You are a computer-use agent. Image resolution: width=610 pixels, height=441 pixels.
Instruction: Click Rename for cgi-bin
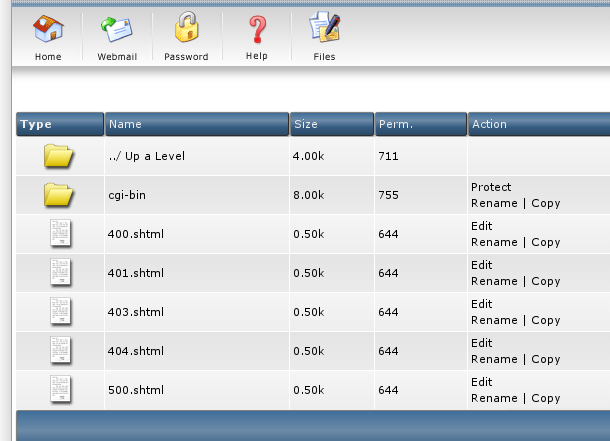coord(494,203)
